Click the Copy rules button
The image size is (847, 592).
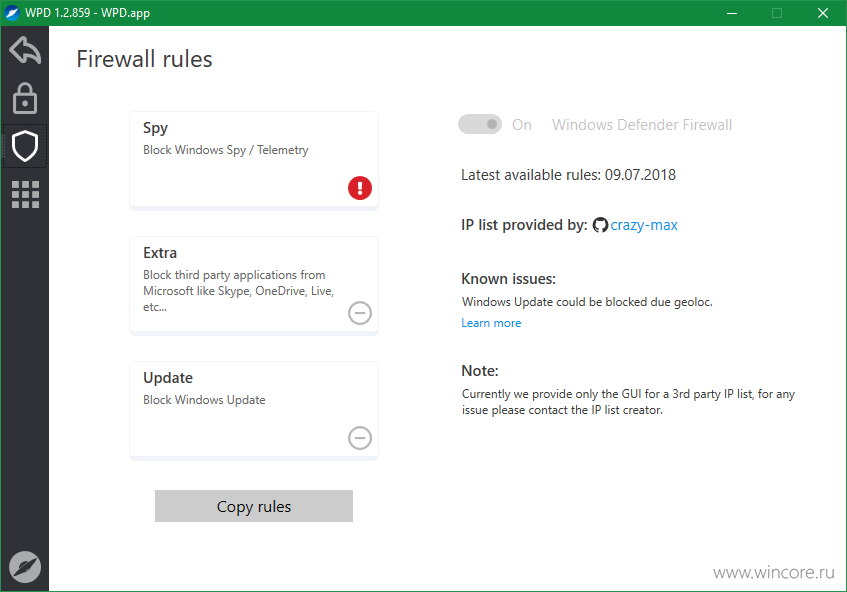254,506
